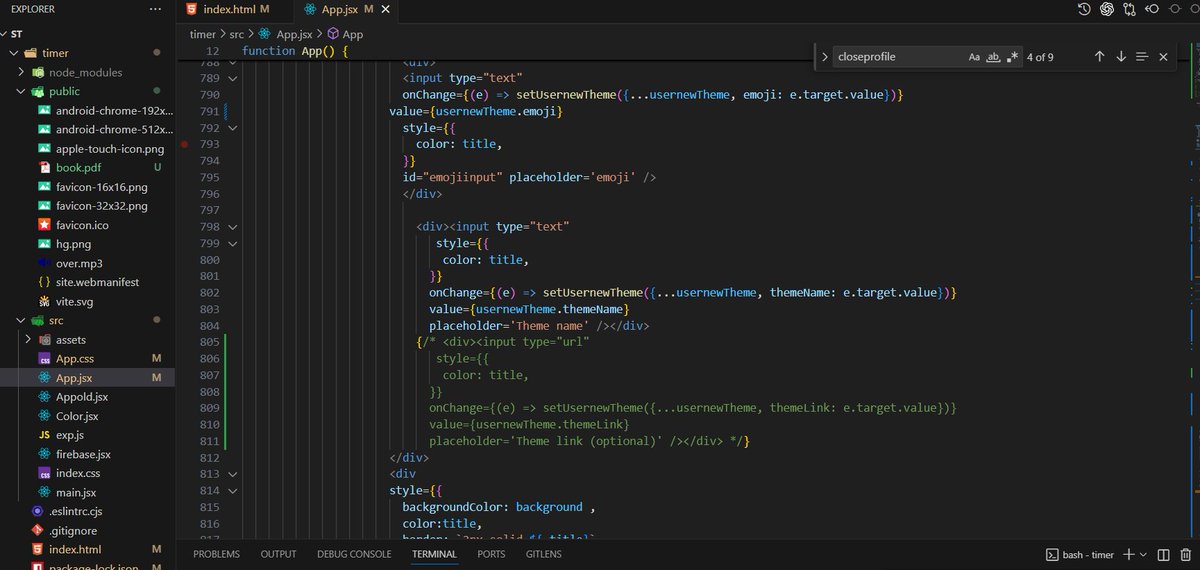Split the terminal pane
The image size is (1200, 570).
[1162, 554]
